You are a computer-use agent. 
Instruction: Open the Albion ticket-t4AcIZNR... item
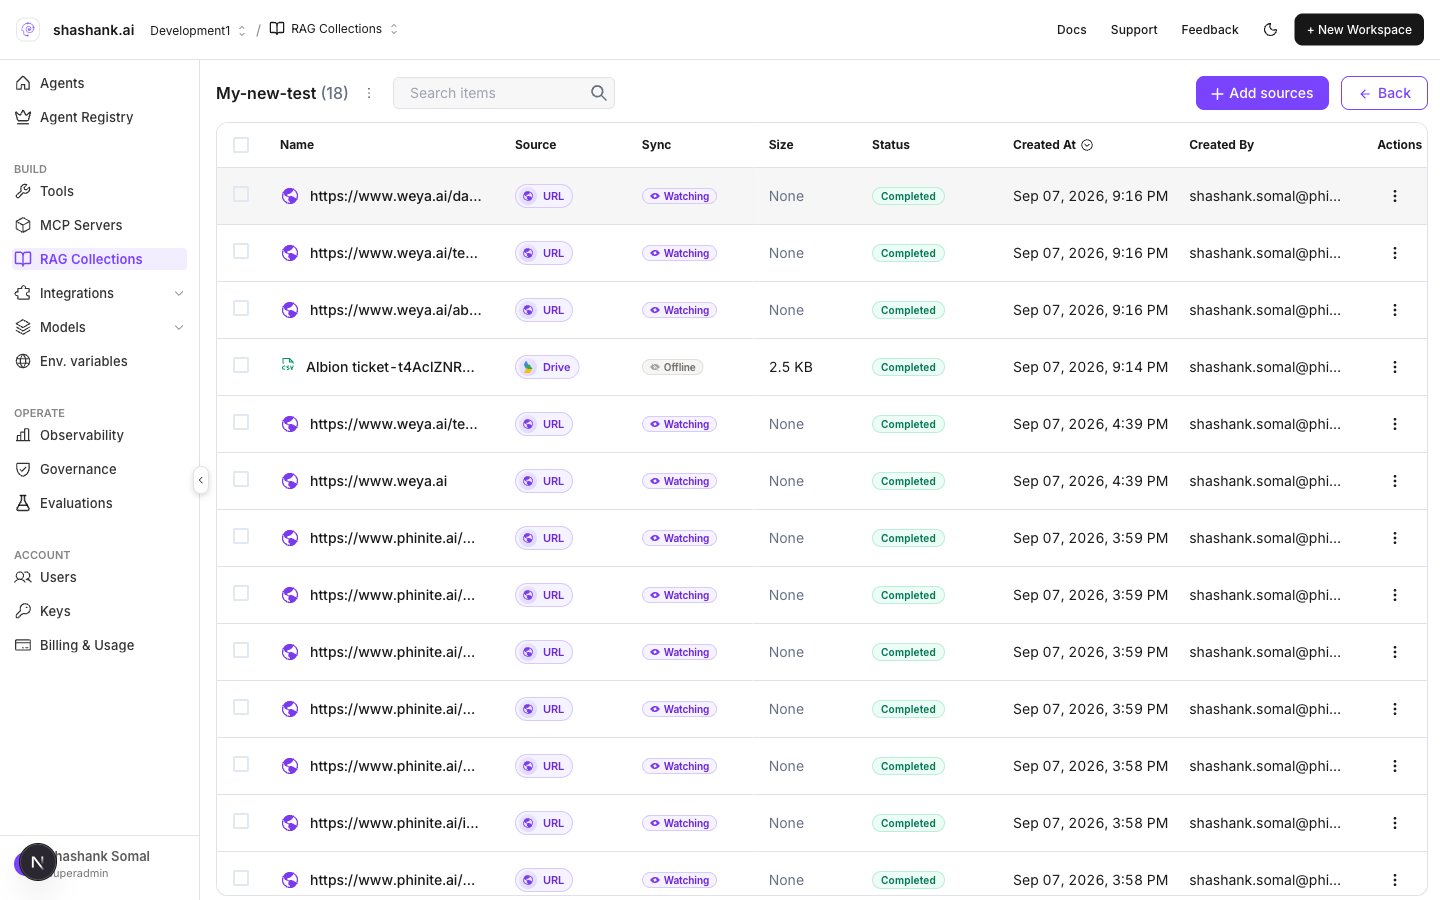390,367
